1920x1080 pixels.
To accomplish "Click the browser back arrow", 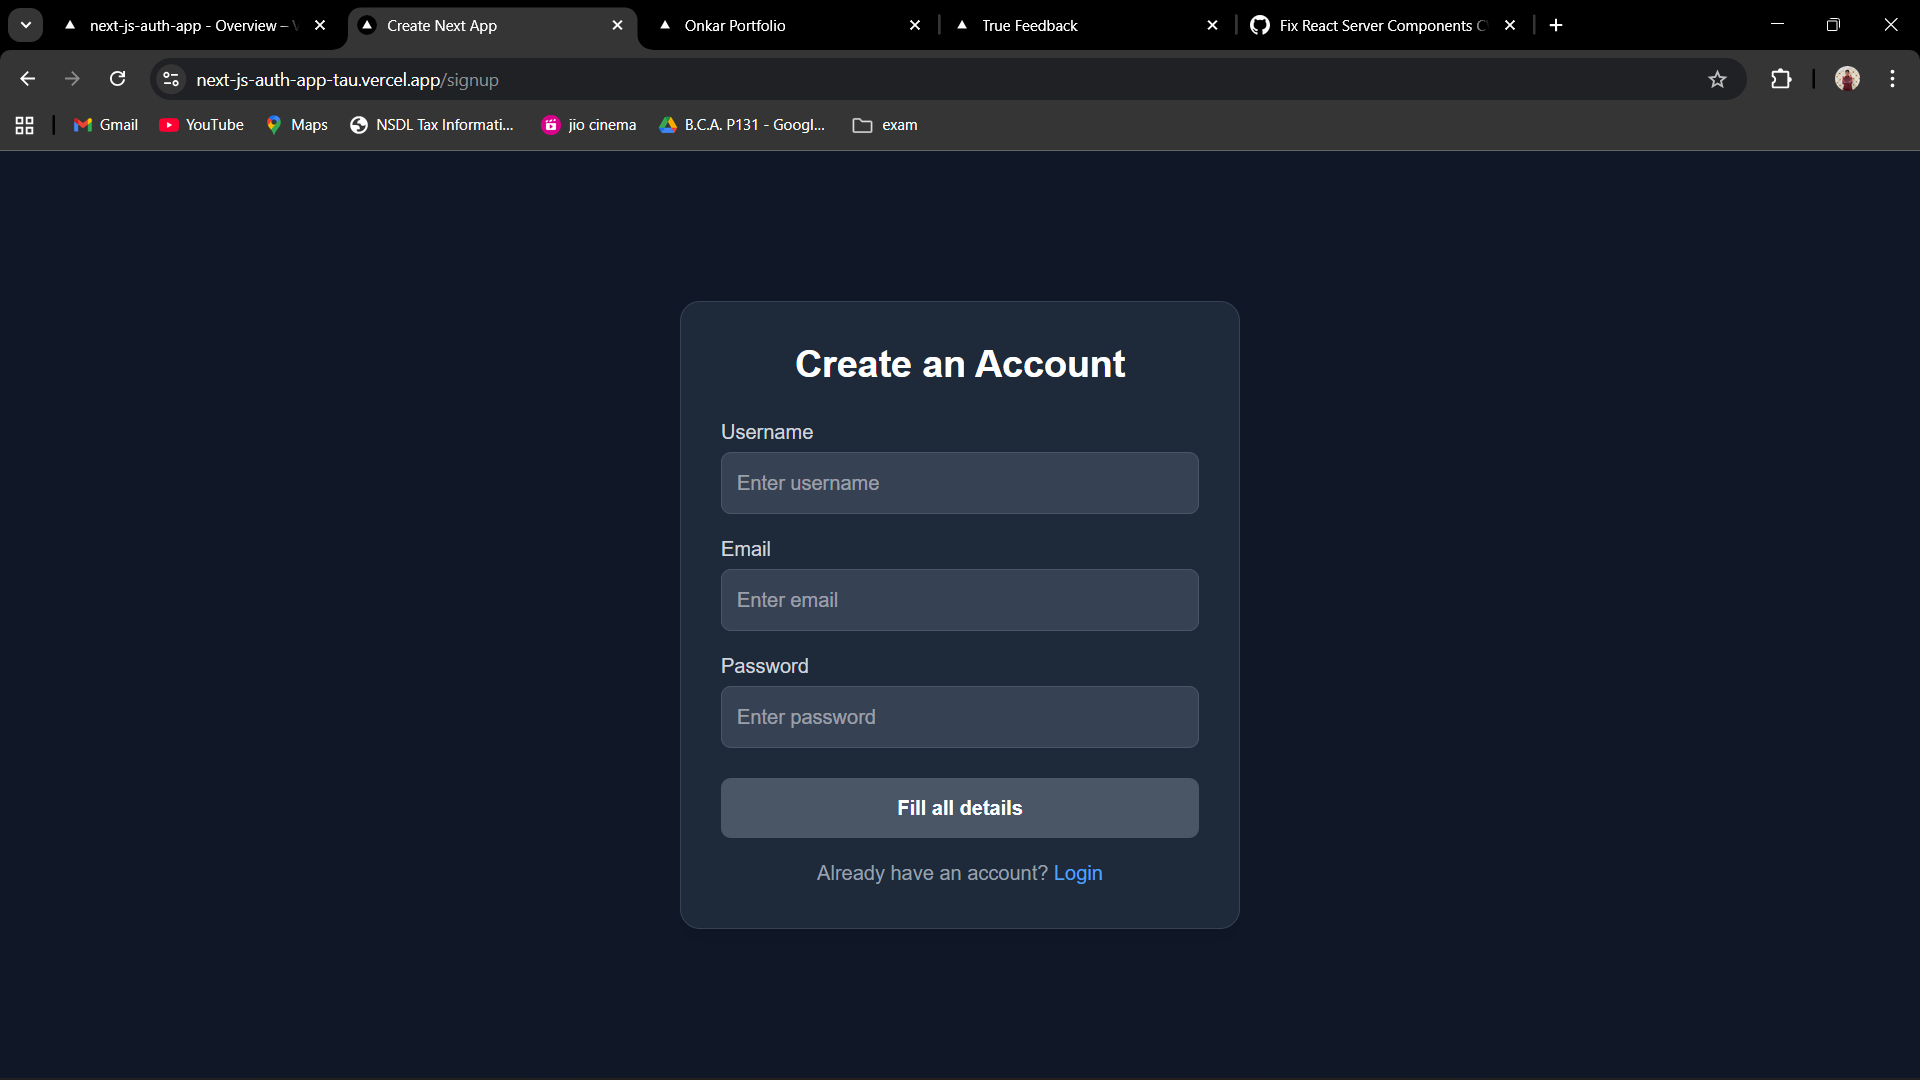I will tap(27, 79).
